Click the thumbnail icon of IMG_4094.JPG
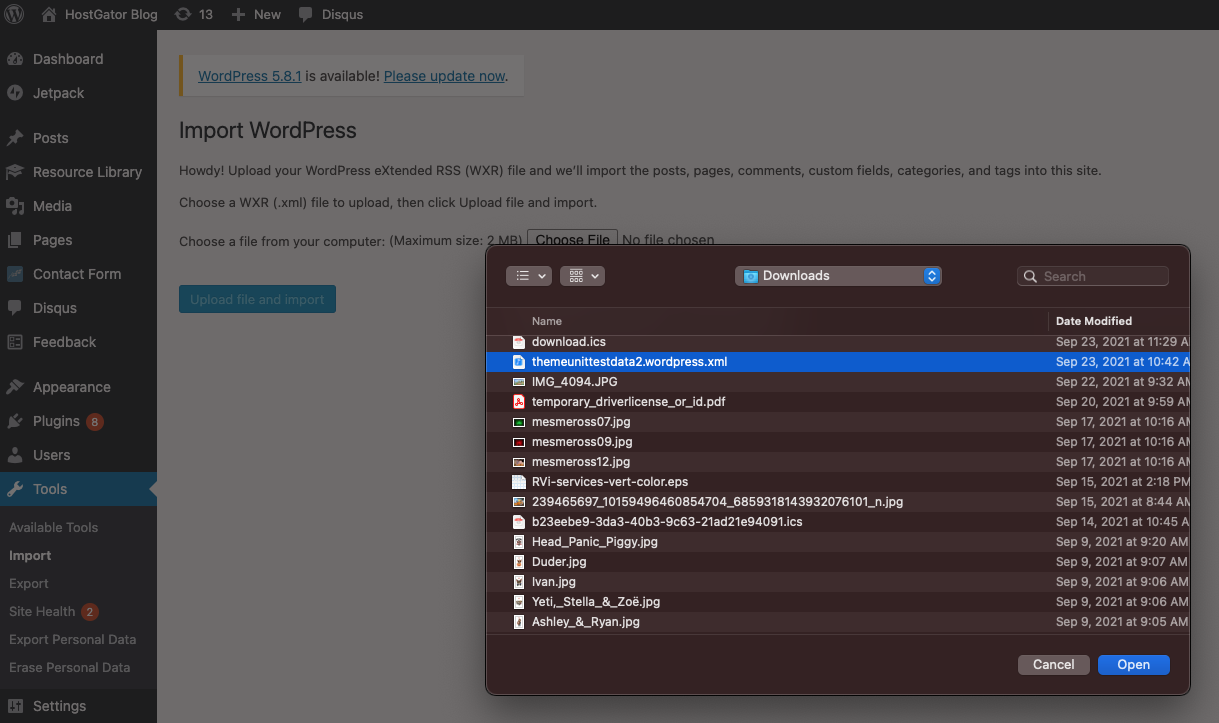This screenshot has height=723, width=1219. click(519, 382)
